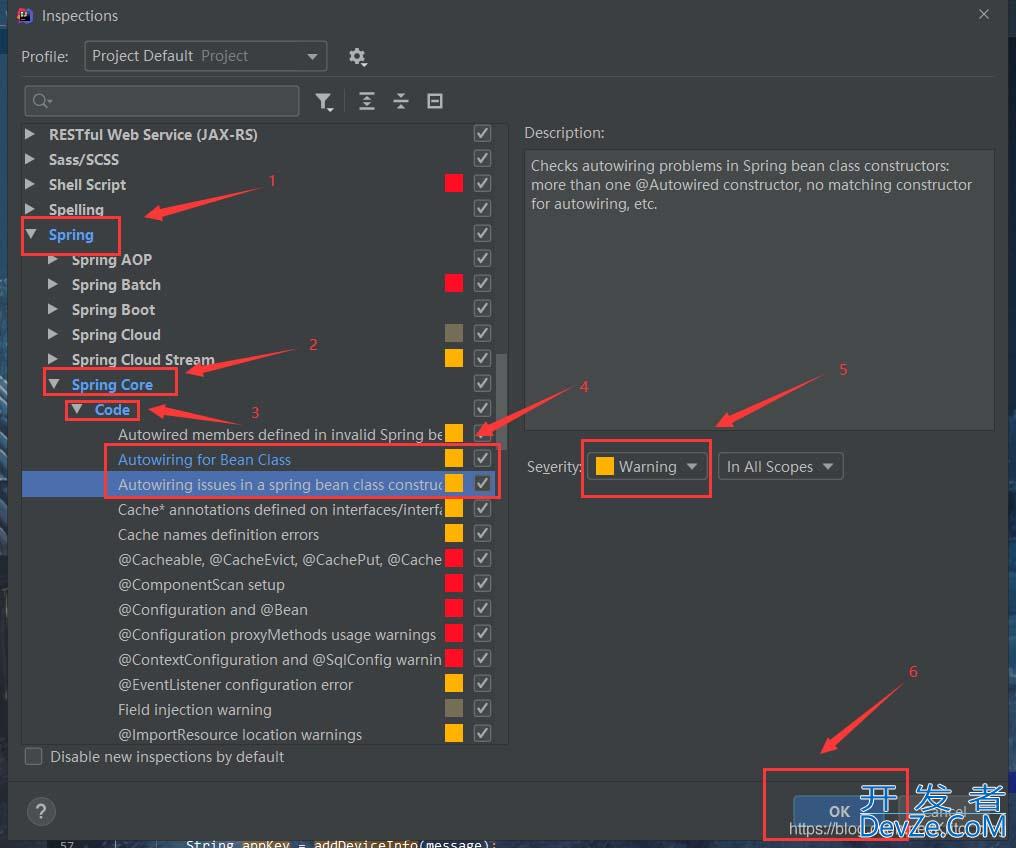Select Autowired members defined in invalid Spring bean
Viewport: 1016px width, 848px height.
[x=280, y=435]
